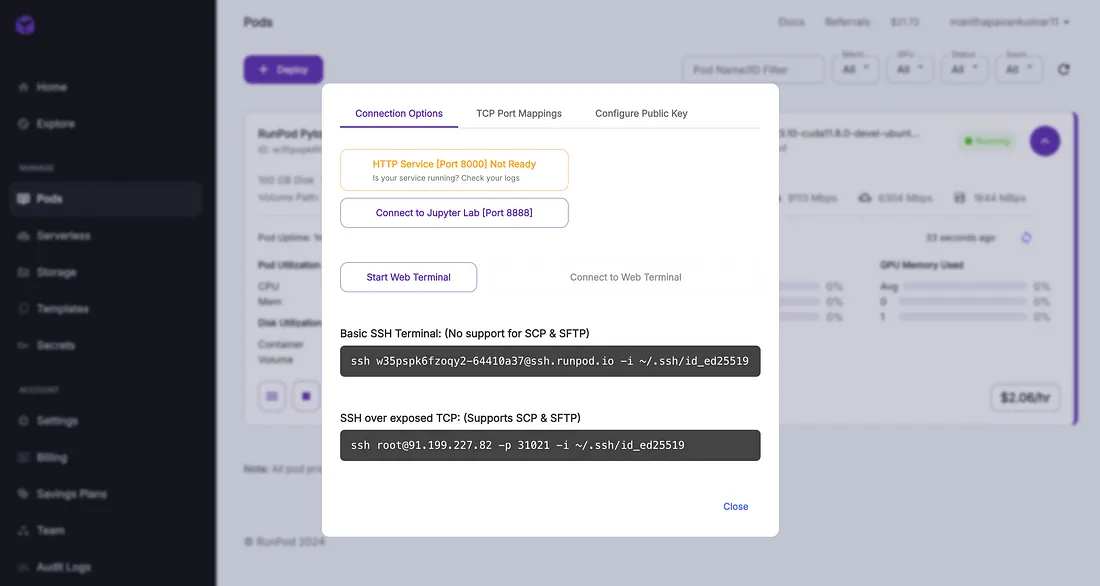Image resolution: width=1100 pixels, height=586 pixels.
Task: Open Billing in the sidebar
Action: coord(52,458)
